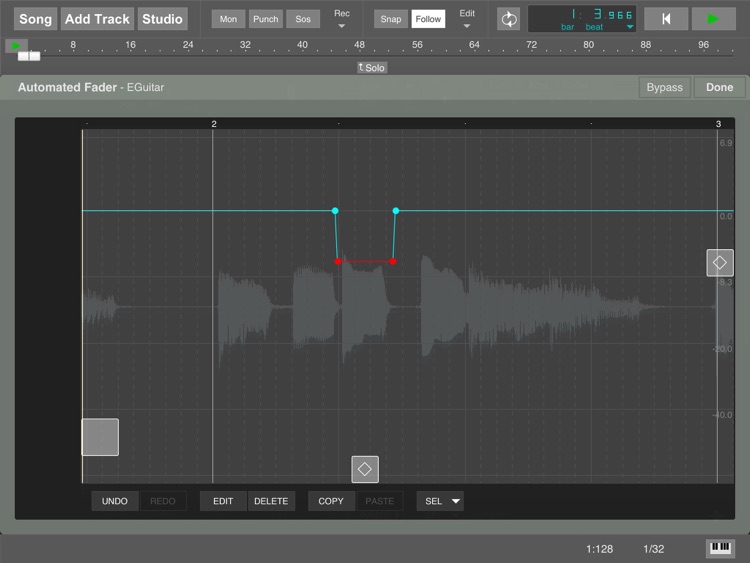Click the bar beat position display
The image size is (750, 563).
582,19
